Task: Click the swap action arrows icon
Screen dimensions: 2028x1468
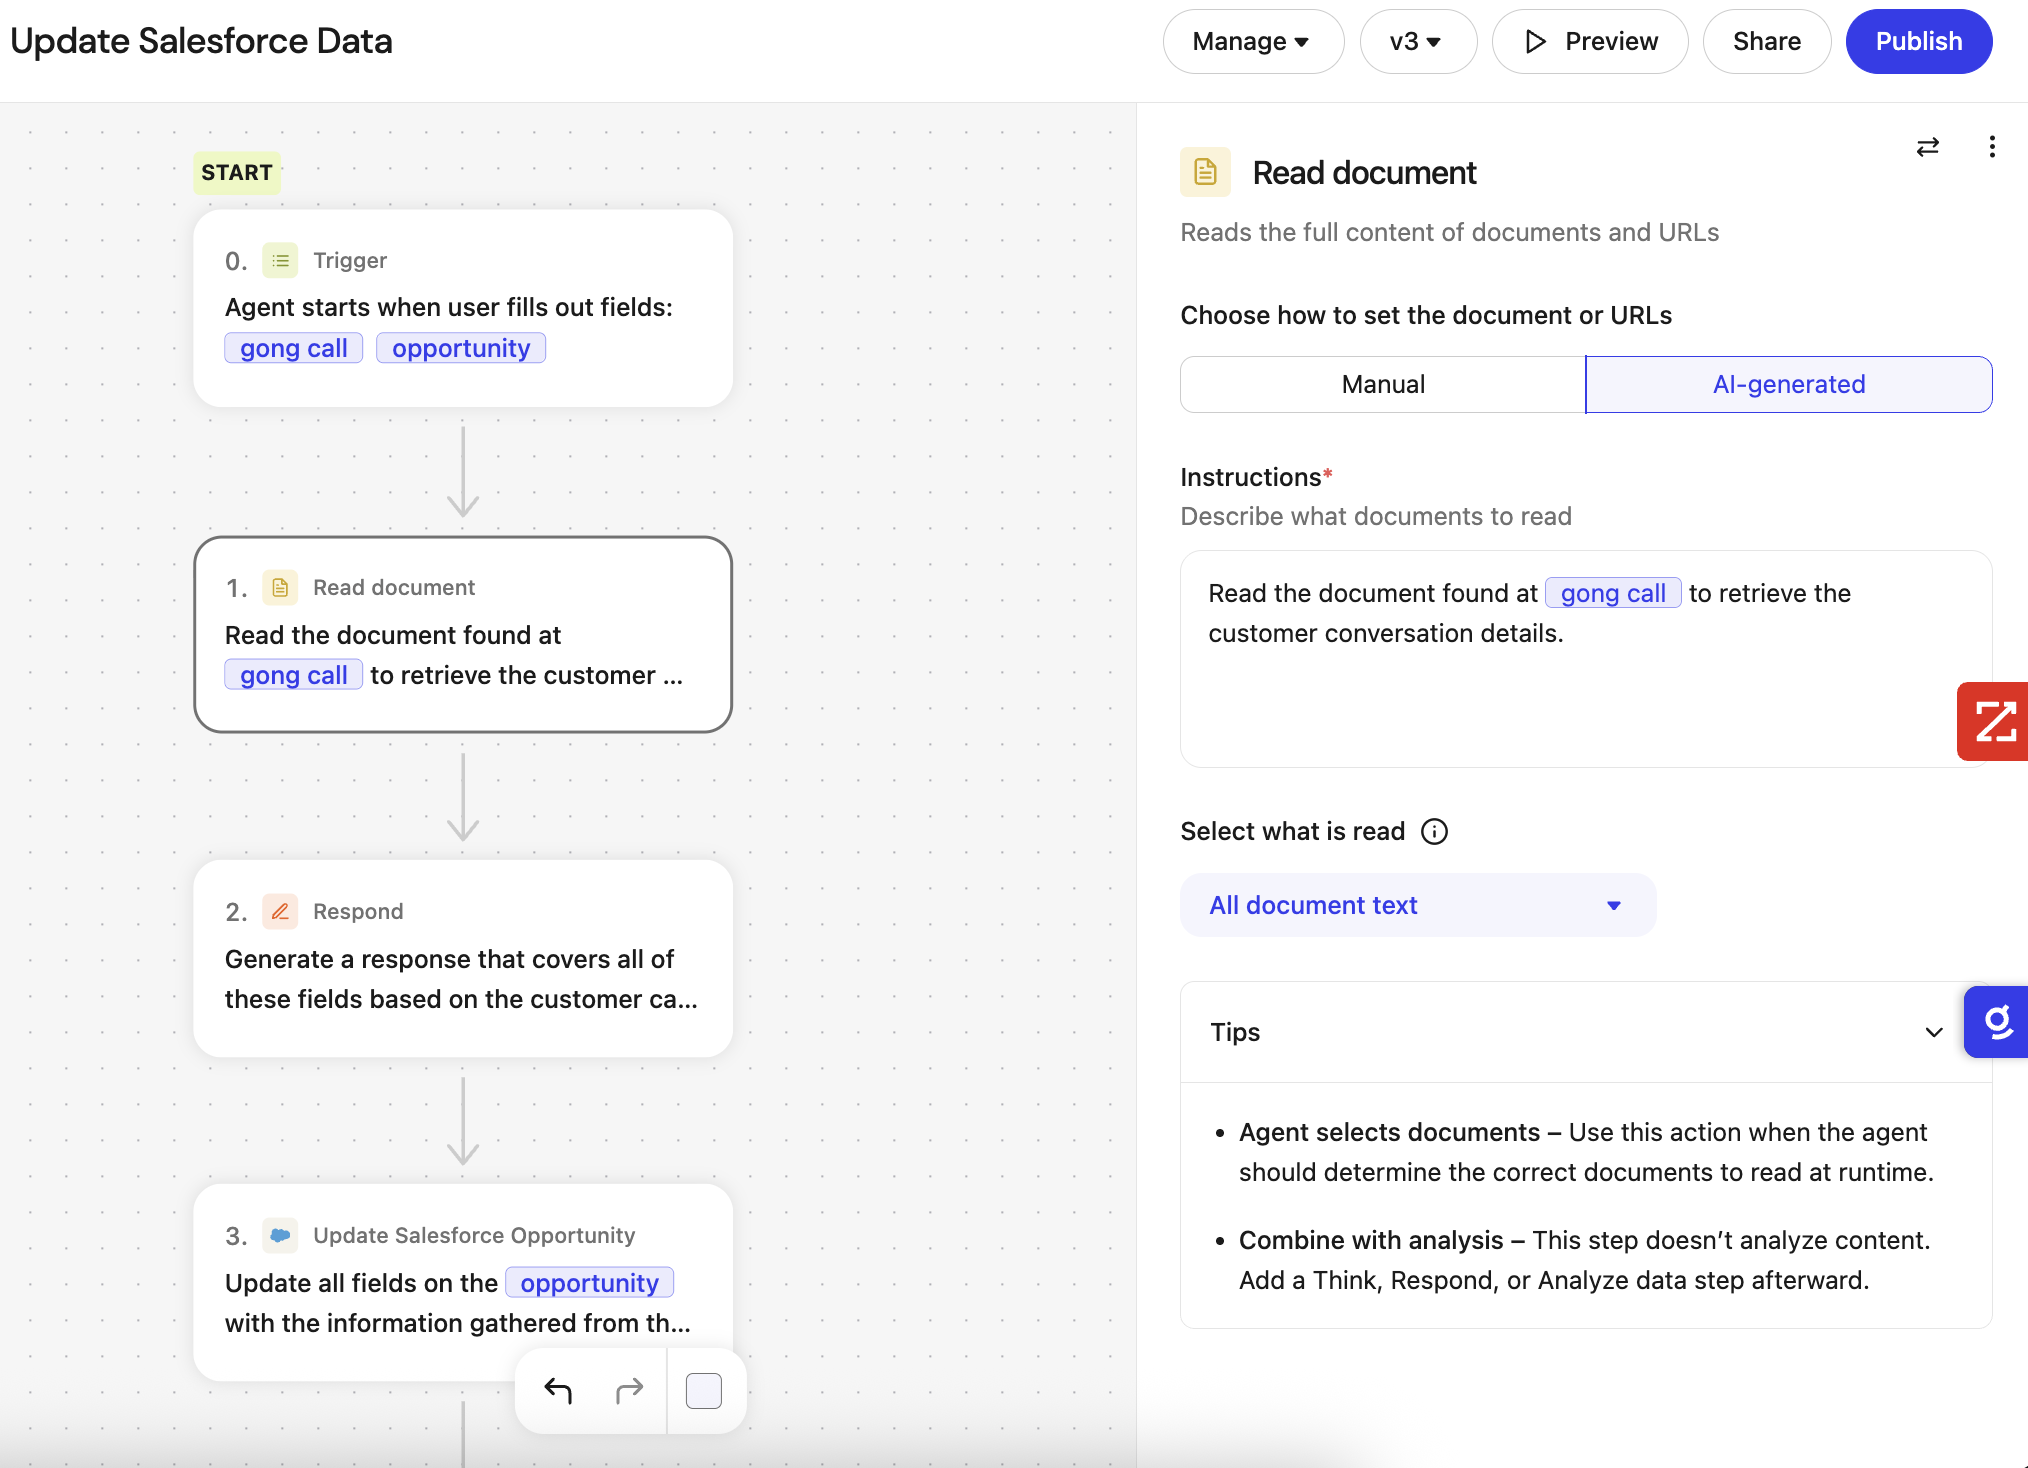Action: [x=1927, y=147]
